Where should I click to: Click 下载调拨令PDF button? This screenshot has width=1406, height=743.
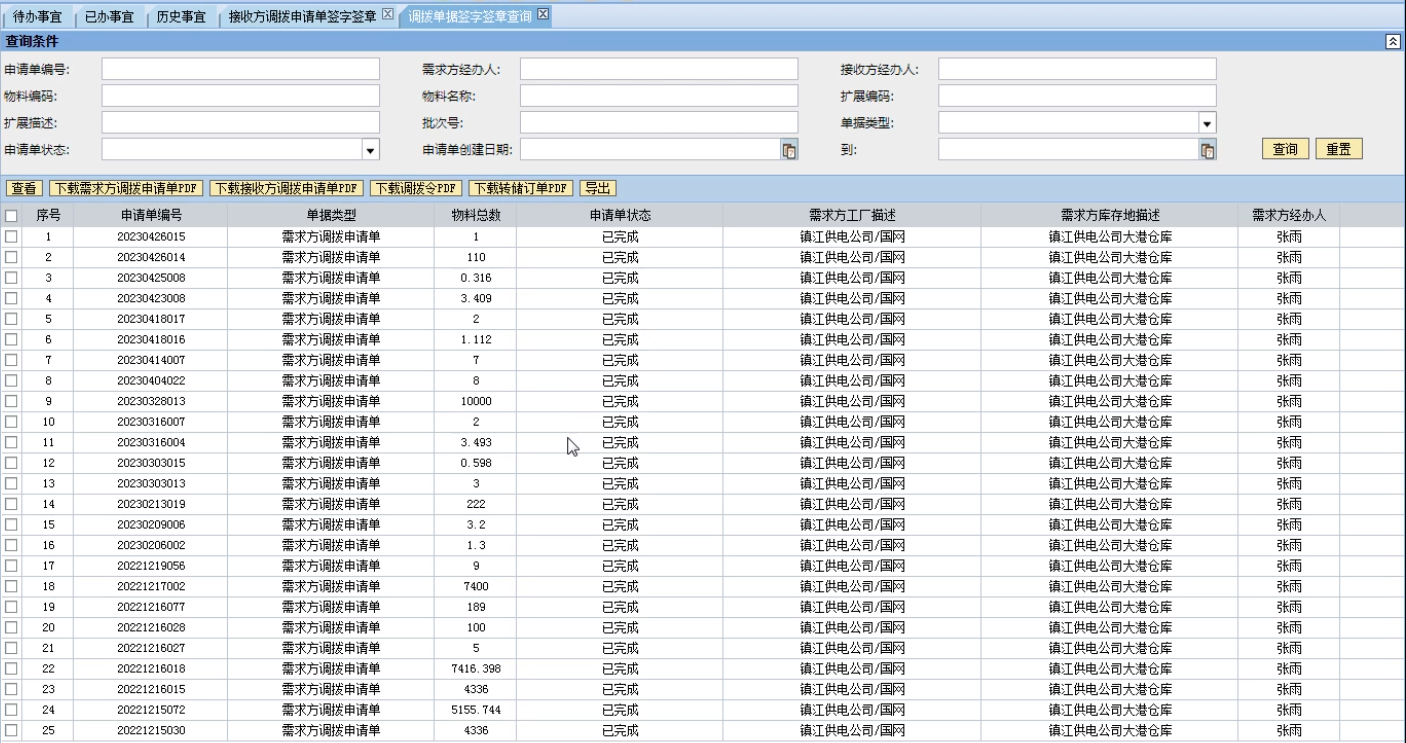[417, 188]
